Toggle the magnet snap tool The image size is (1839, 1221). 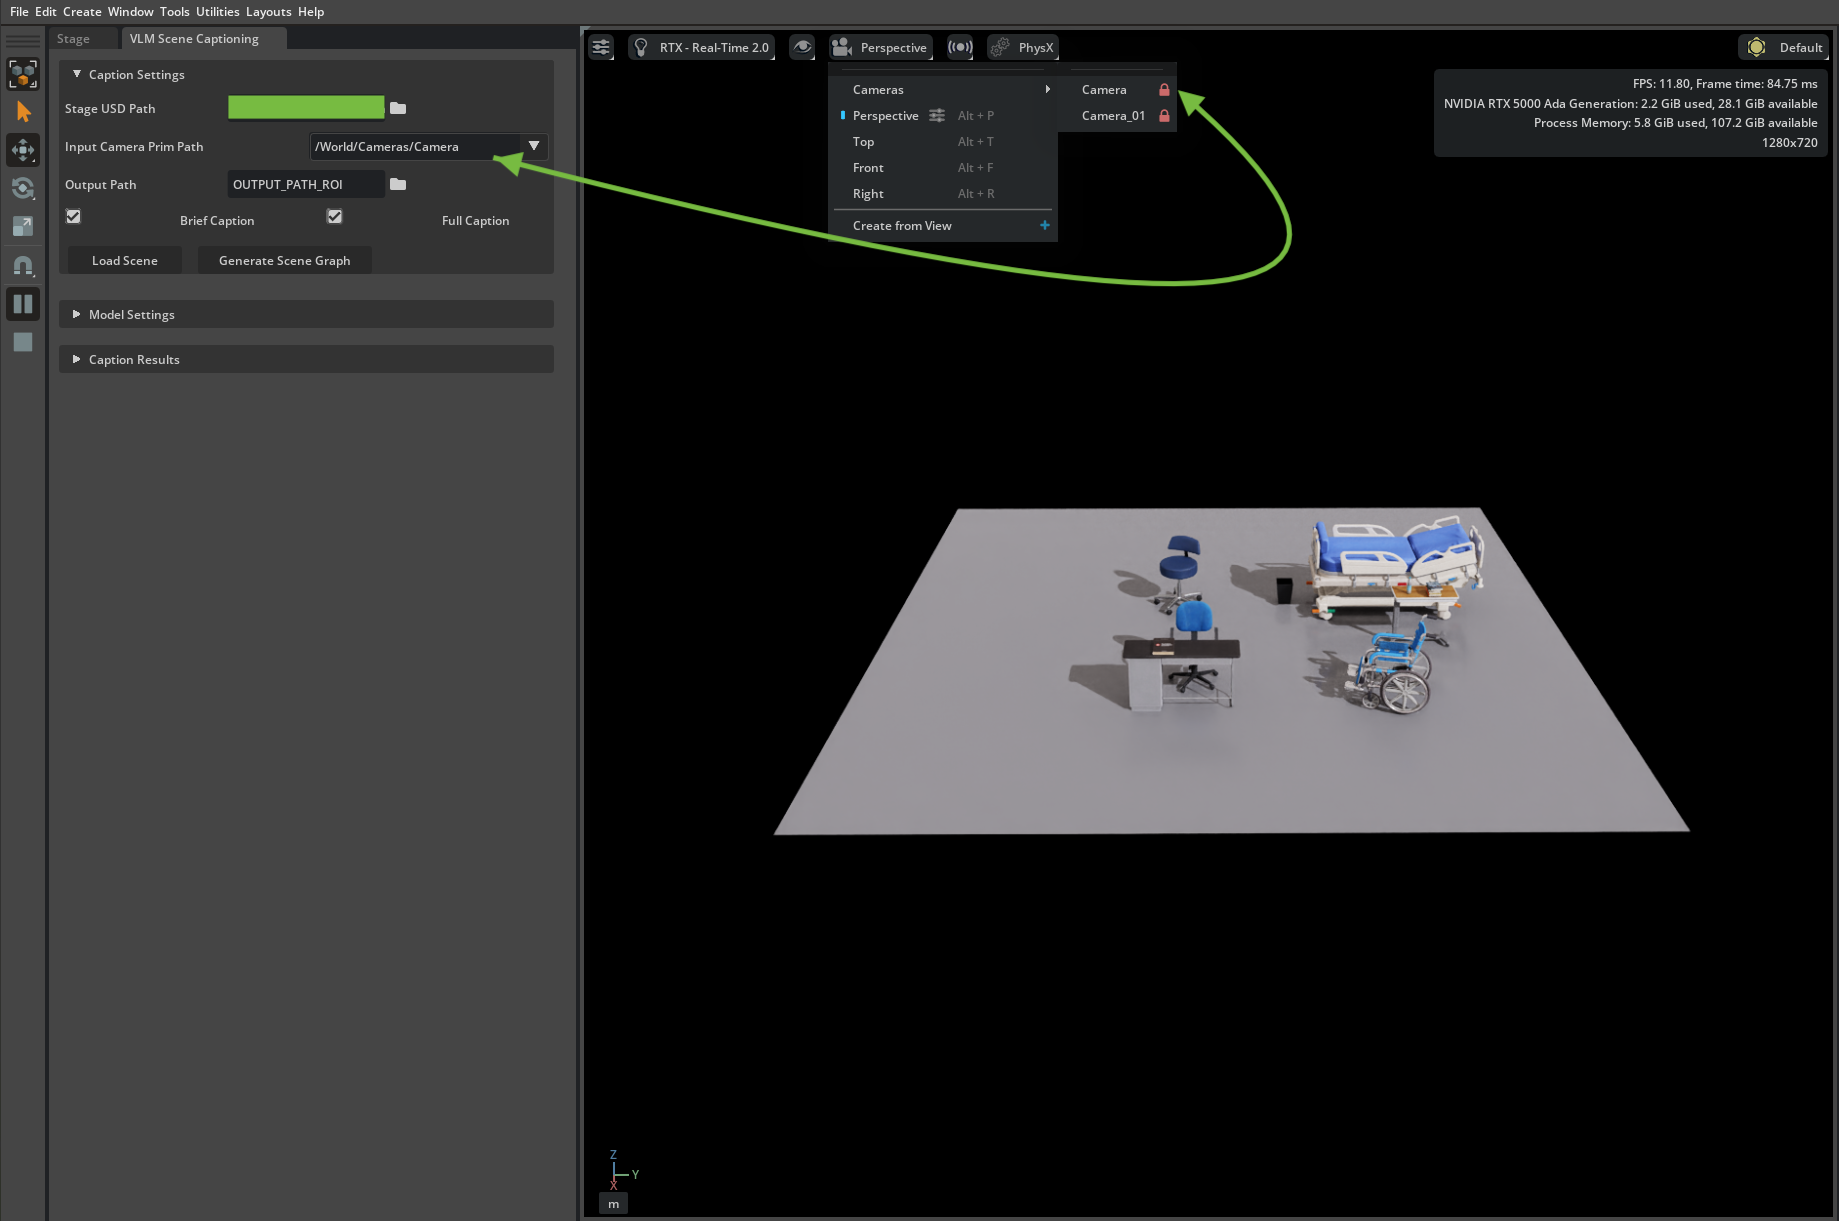23,266
